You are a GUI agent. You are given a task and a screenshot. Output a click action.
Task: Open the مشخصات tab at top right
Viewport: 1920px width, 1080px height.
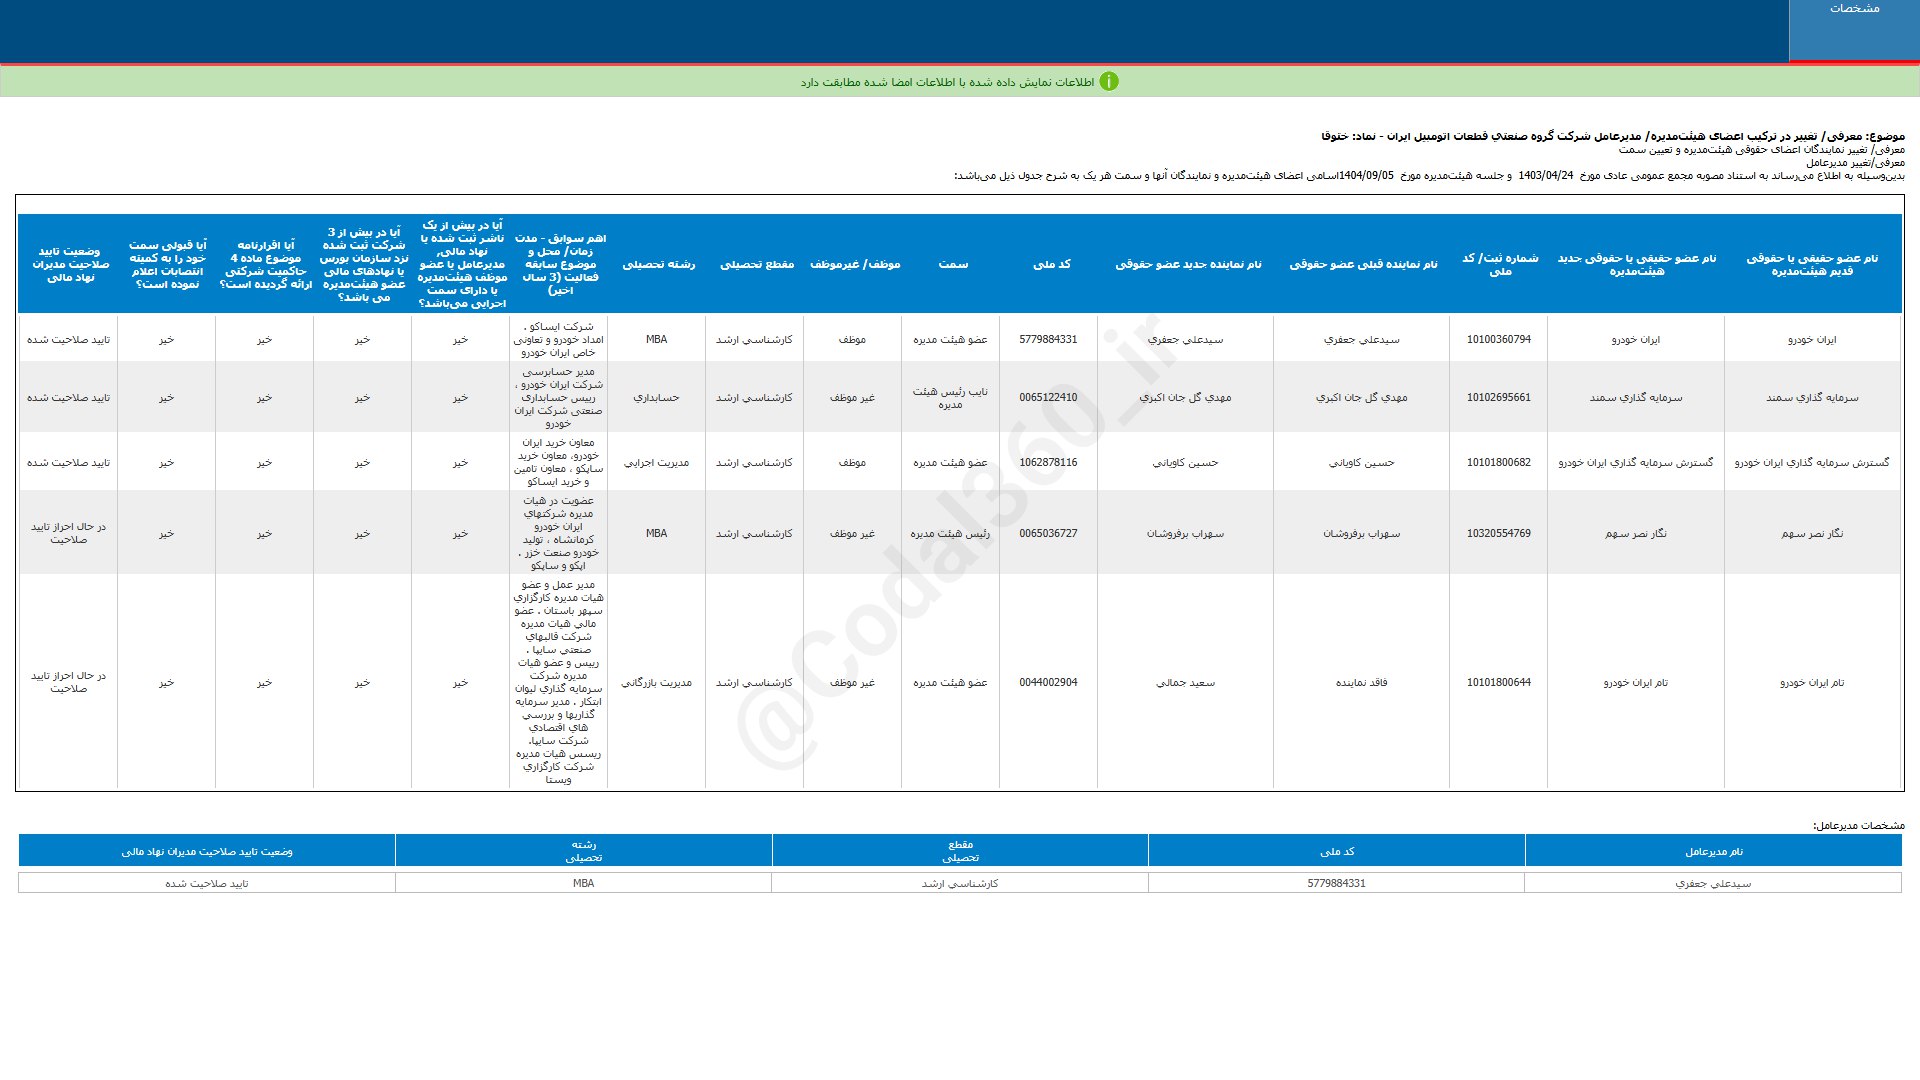click(x=1854, y=9)
